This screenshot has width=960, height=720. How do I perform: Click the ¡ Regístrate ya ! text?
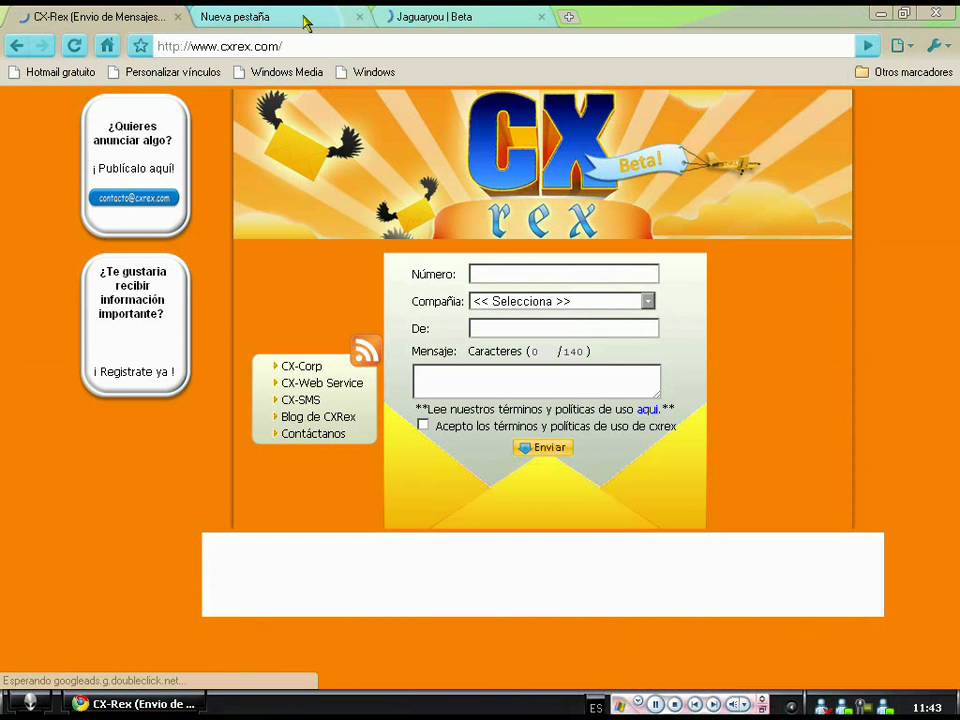pyautogui.click(x=134, y=372)
